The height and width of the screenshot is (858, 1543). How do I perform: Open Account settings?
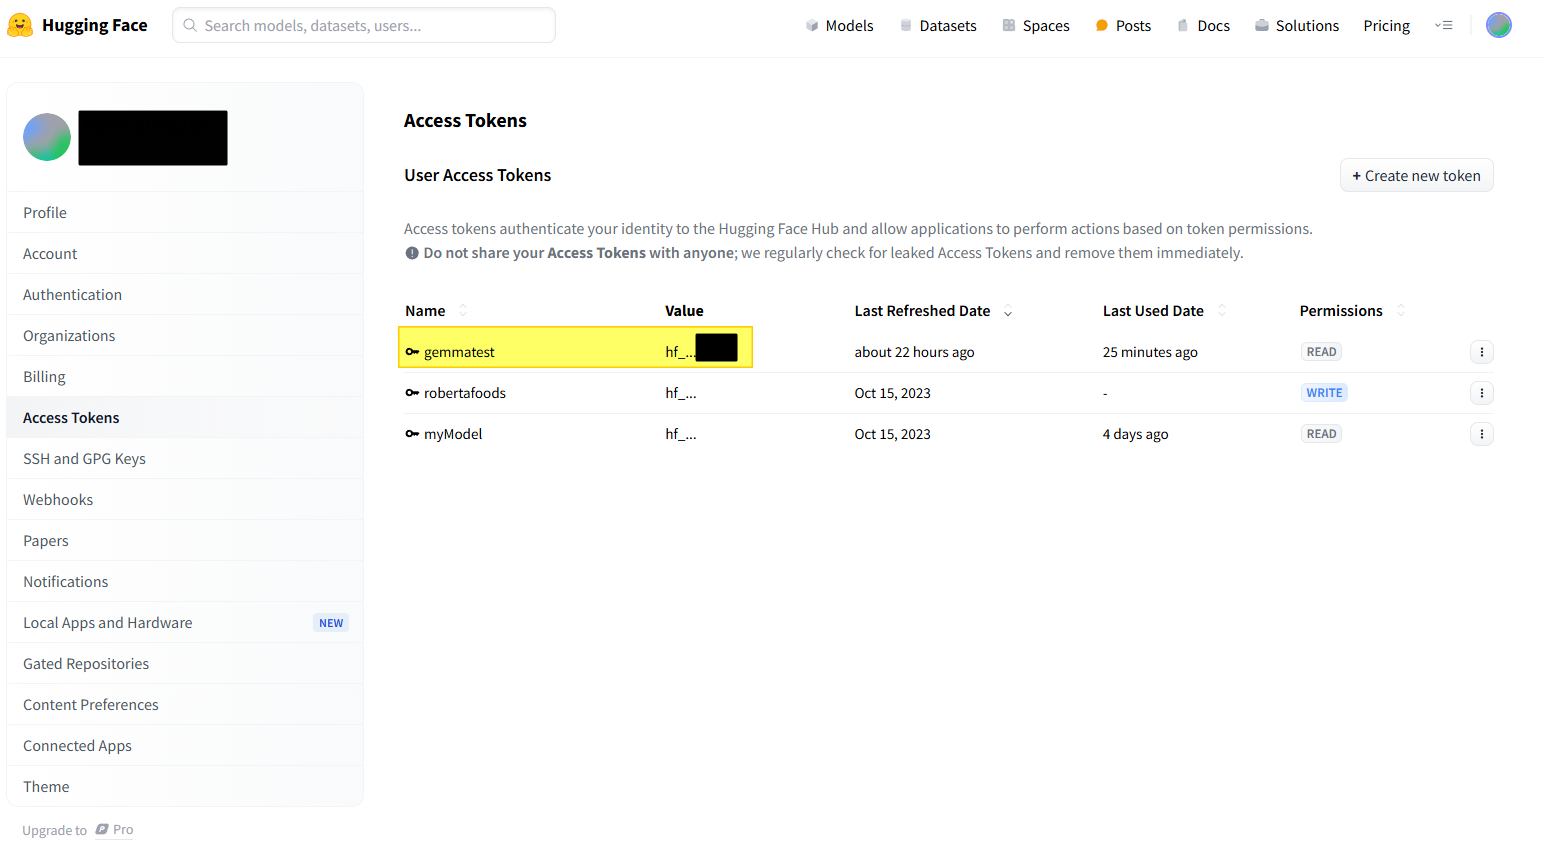click(x=185, y=254)
